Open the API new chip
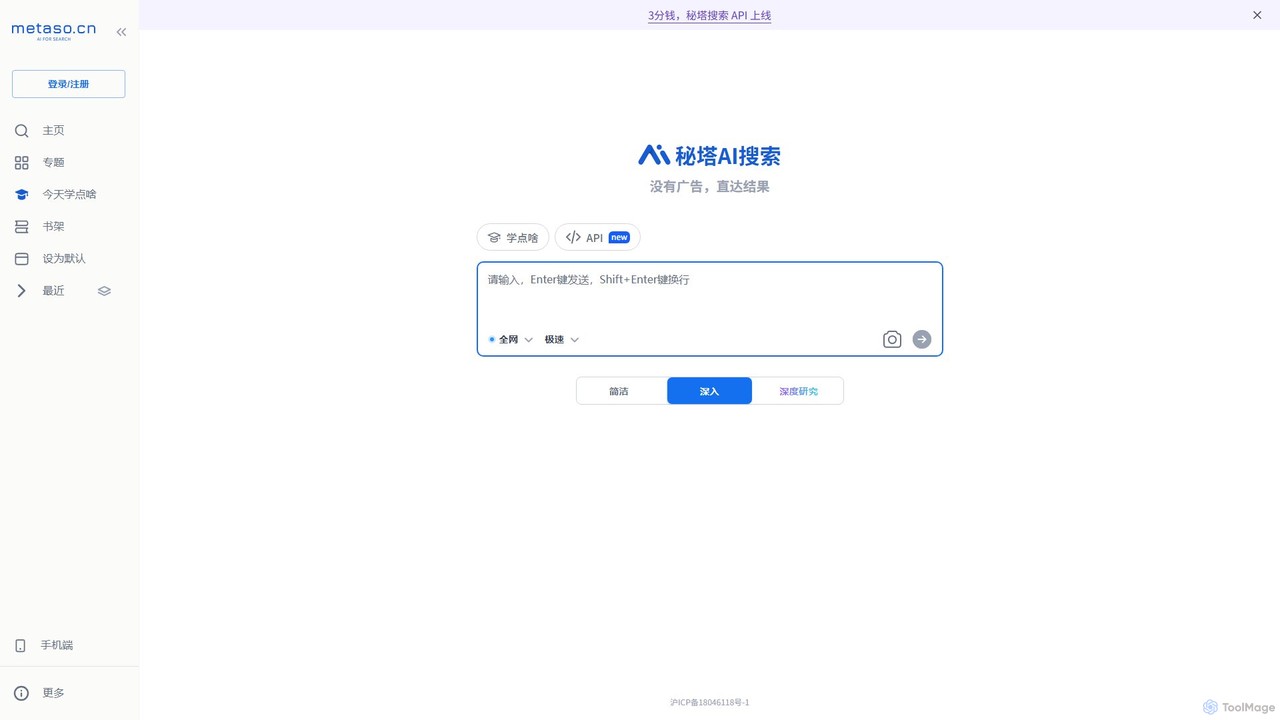Screen dimensions: 1280x720 [597, 237]
